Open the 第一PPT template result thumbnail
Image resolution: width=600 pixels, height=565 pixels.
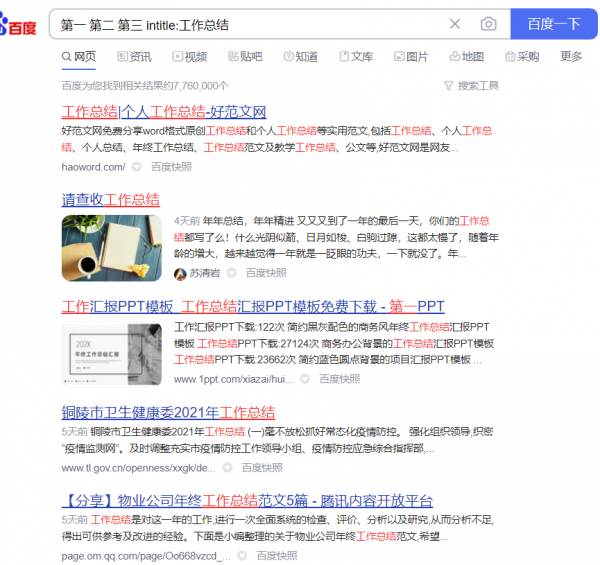coord(111,353)
